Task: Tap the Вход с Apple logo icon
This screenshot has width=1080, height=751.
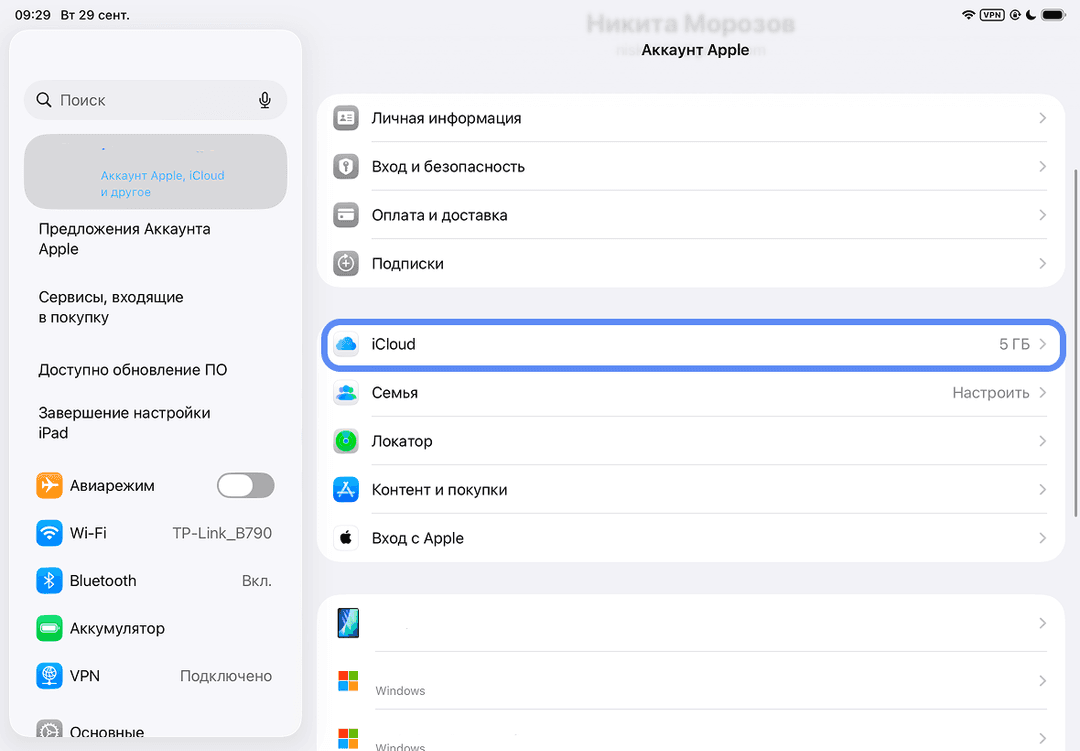Action: [346, 538]
